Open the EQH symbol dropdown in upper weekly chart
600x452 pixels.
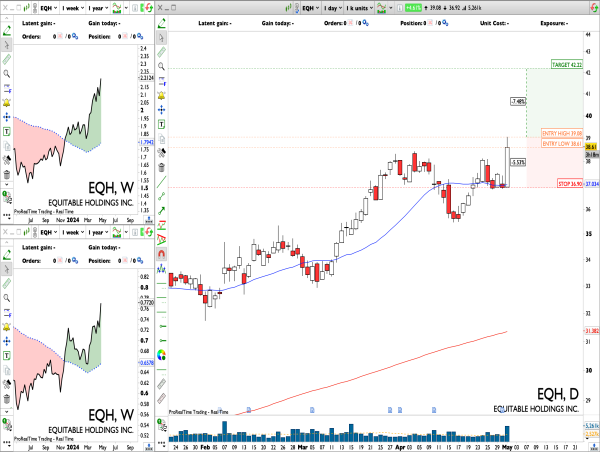coord(49,8)
